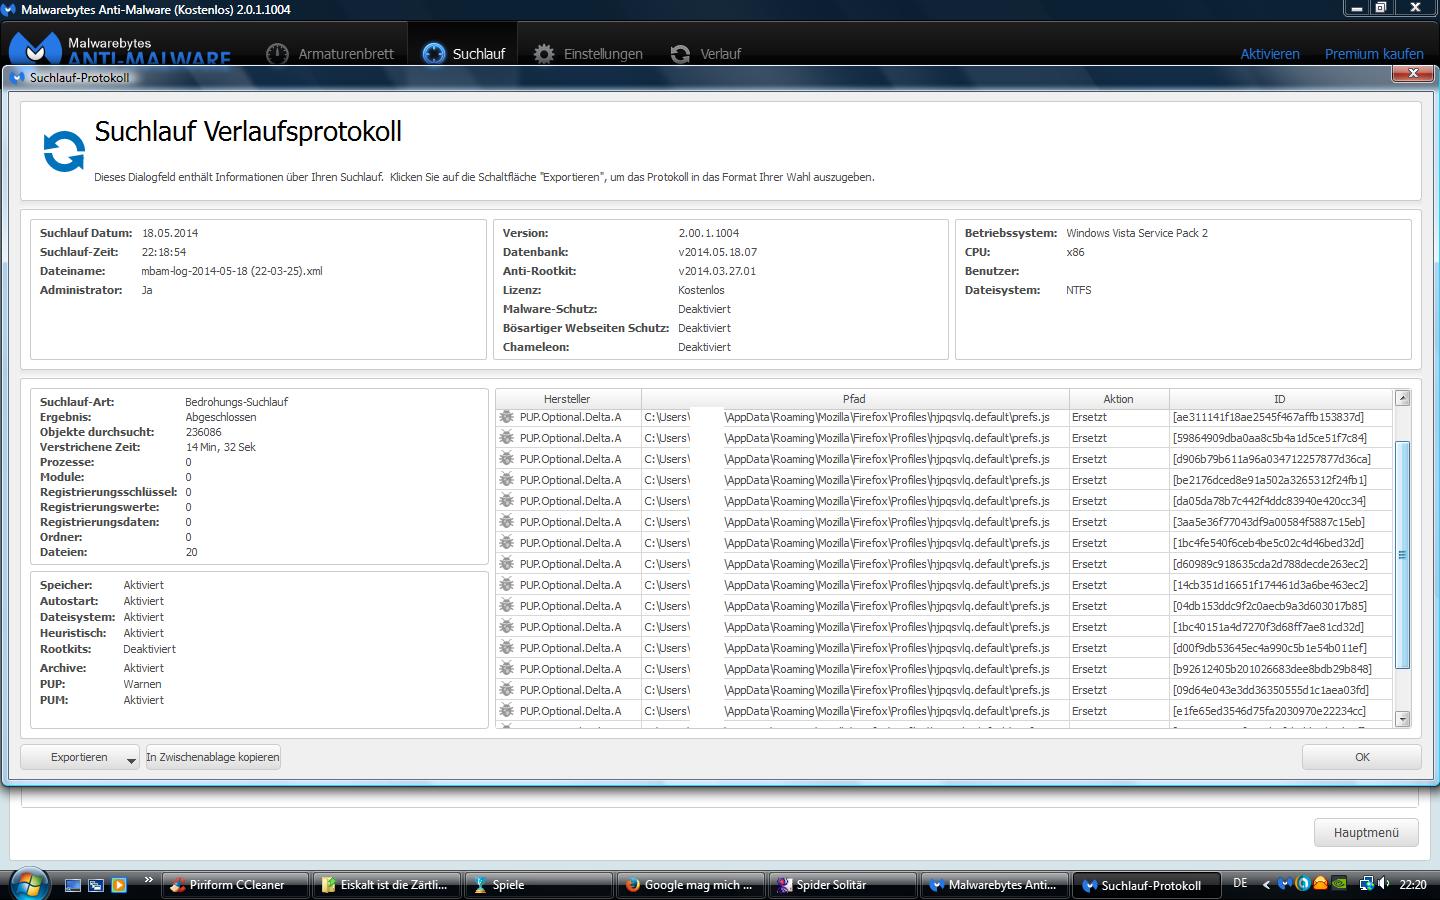Switch to Malwarebytes Anti... taskbar item
This screenshot has height=900, width=1440.
point(994,885)
